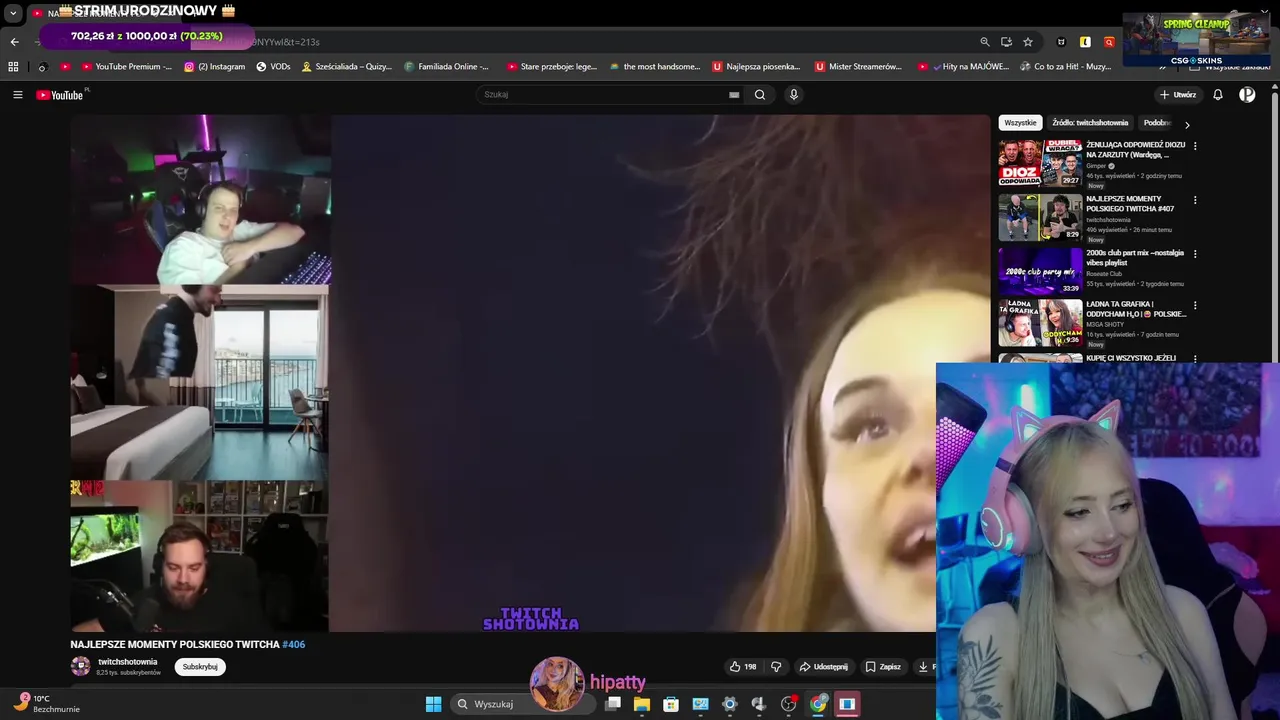Screen dimensions: 1280x720
Task: Open the YouTube hamburger guide menu
Action: [x=17, y=95]
